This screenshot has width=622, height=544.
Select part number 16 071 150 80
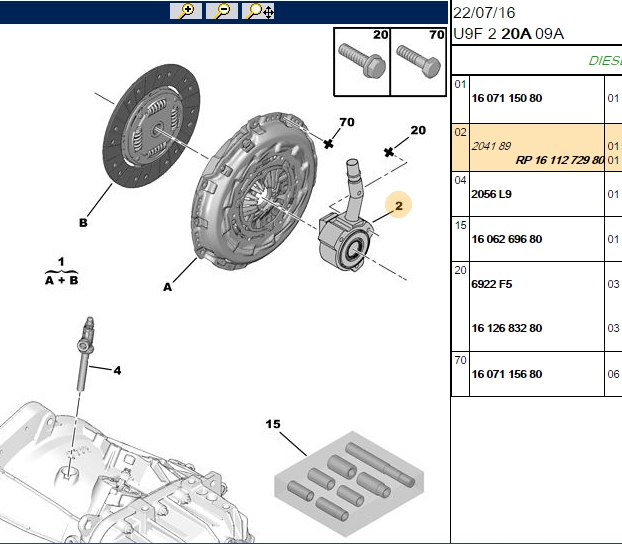point(507,98)
